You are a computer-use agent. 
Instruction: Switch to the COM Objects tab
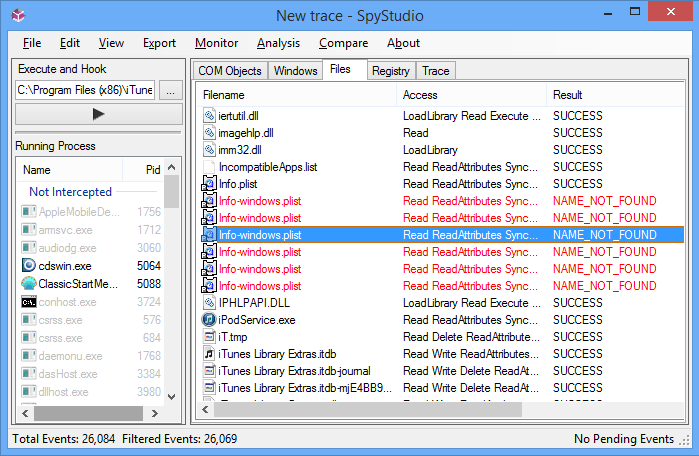coord(230,71)
